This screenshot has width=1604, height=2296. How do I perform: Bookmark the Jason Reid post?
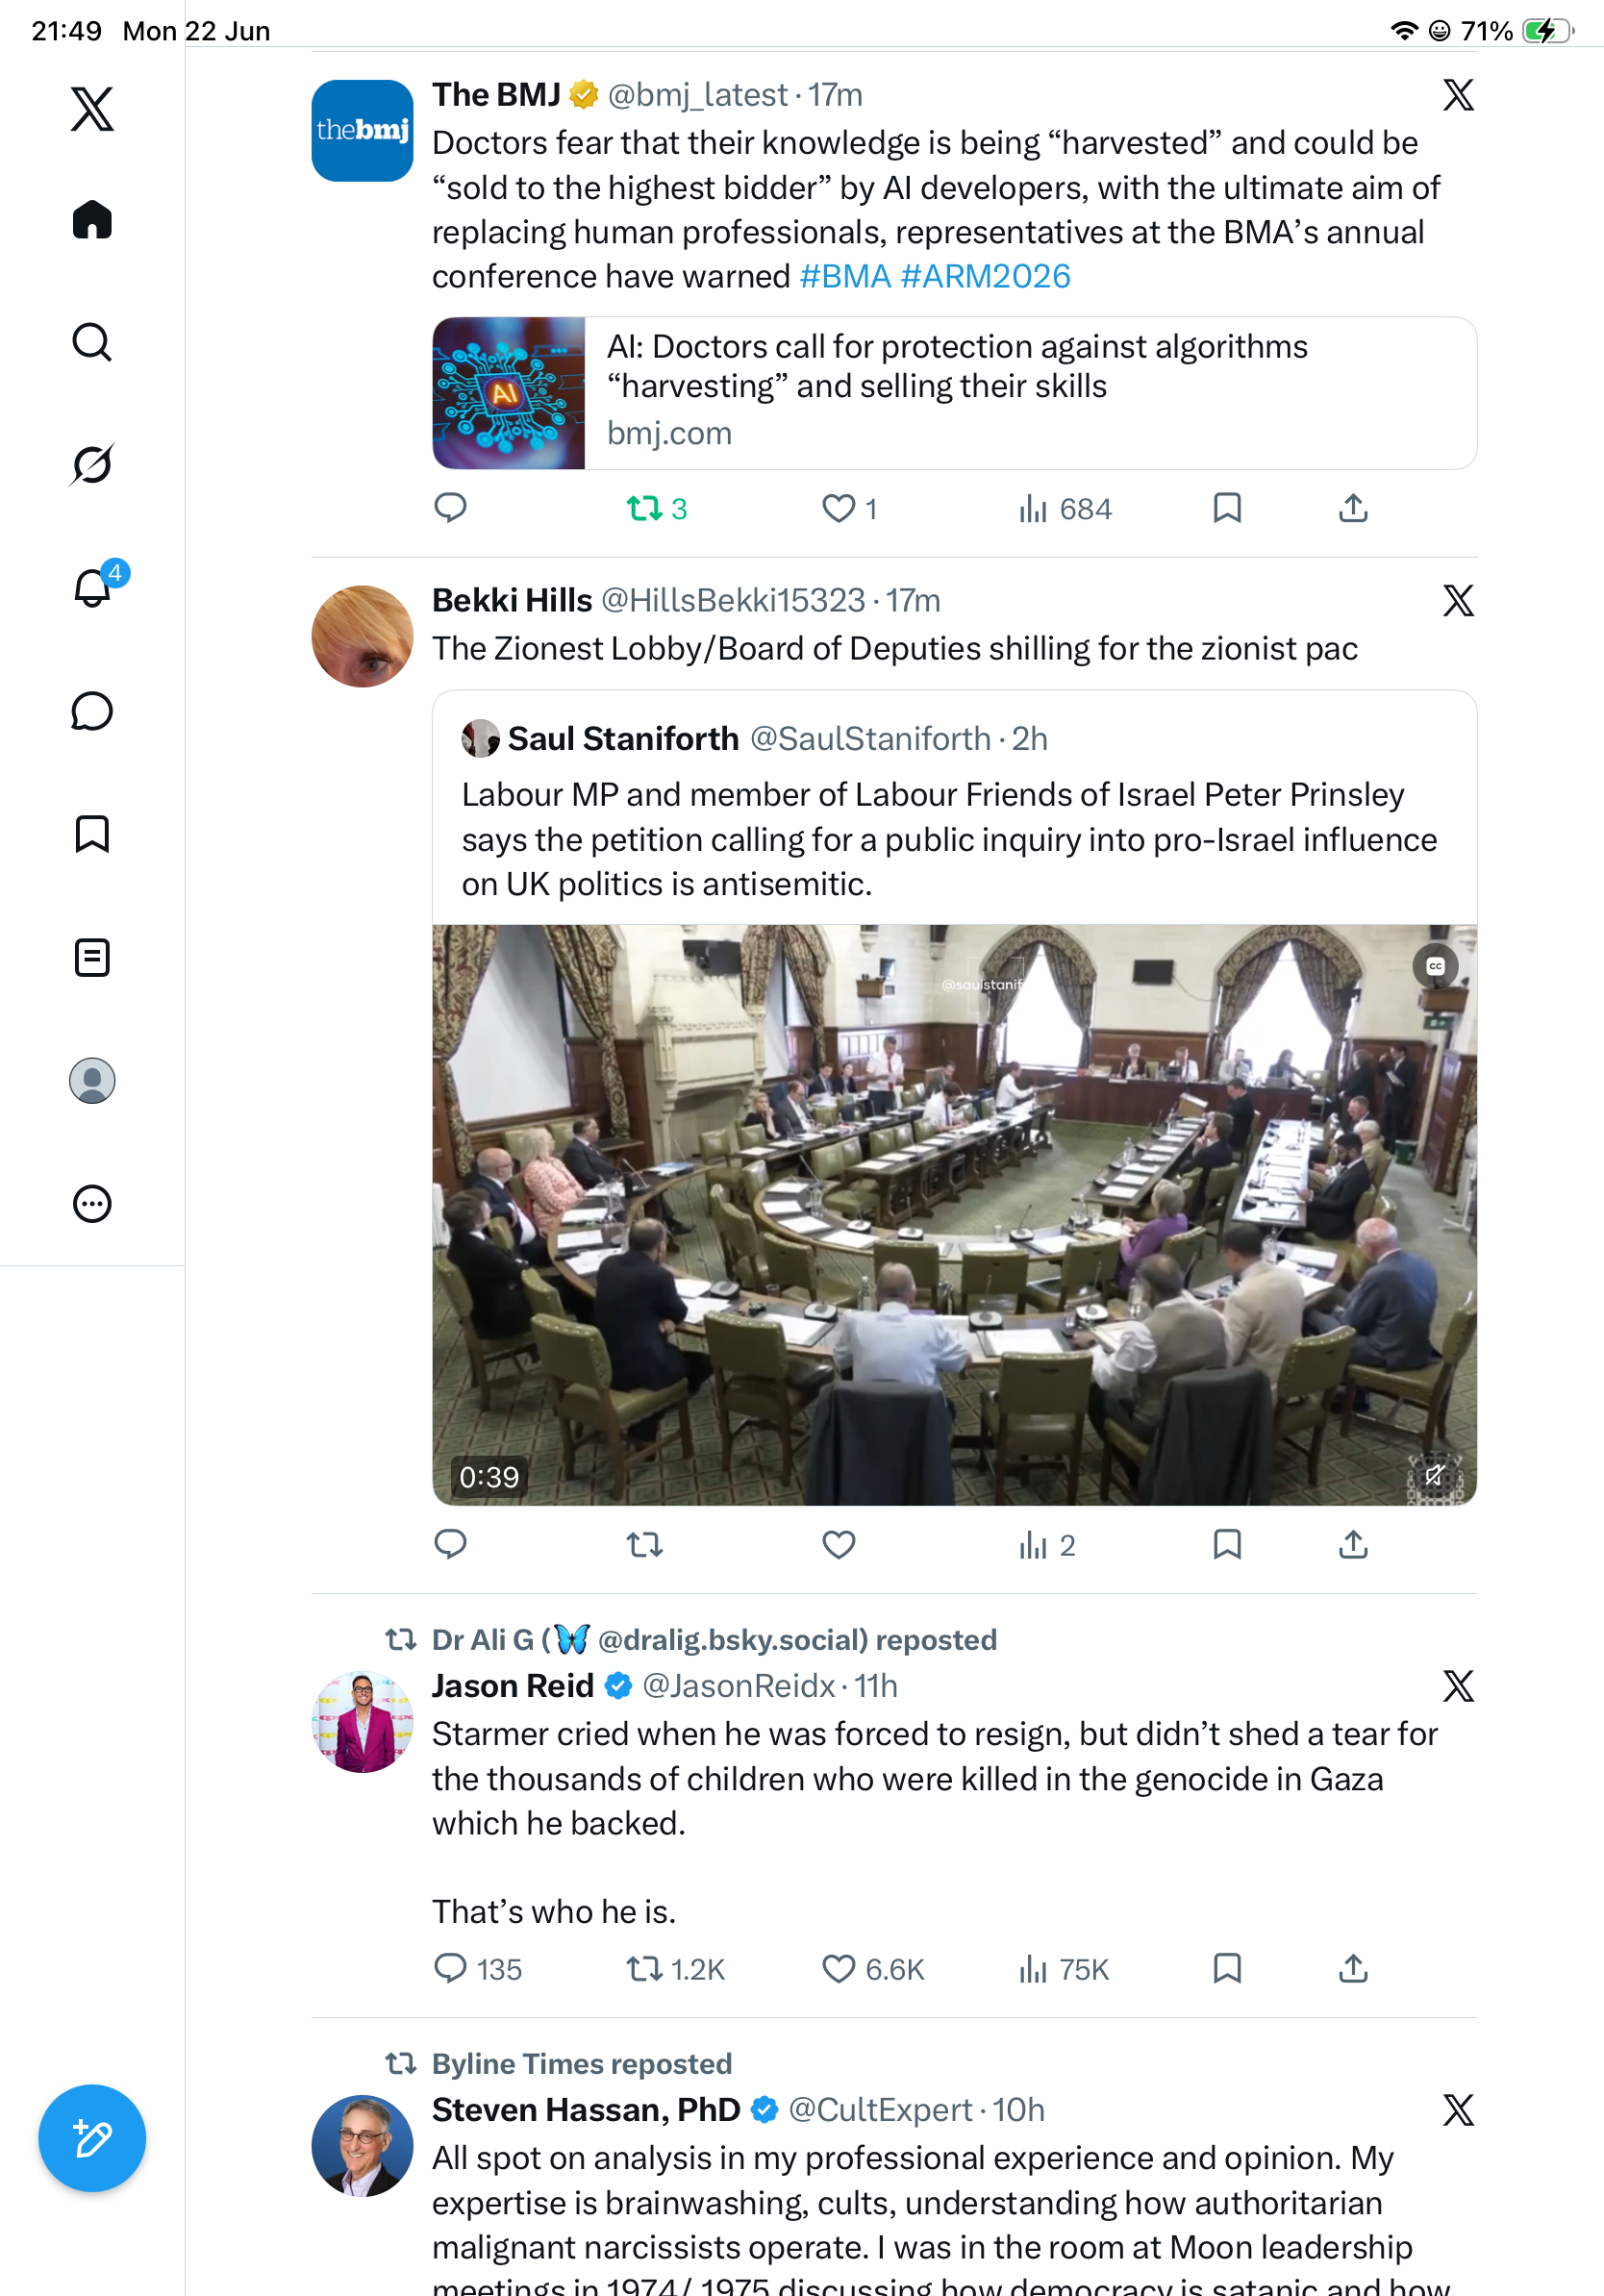(1226, 1968)
